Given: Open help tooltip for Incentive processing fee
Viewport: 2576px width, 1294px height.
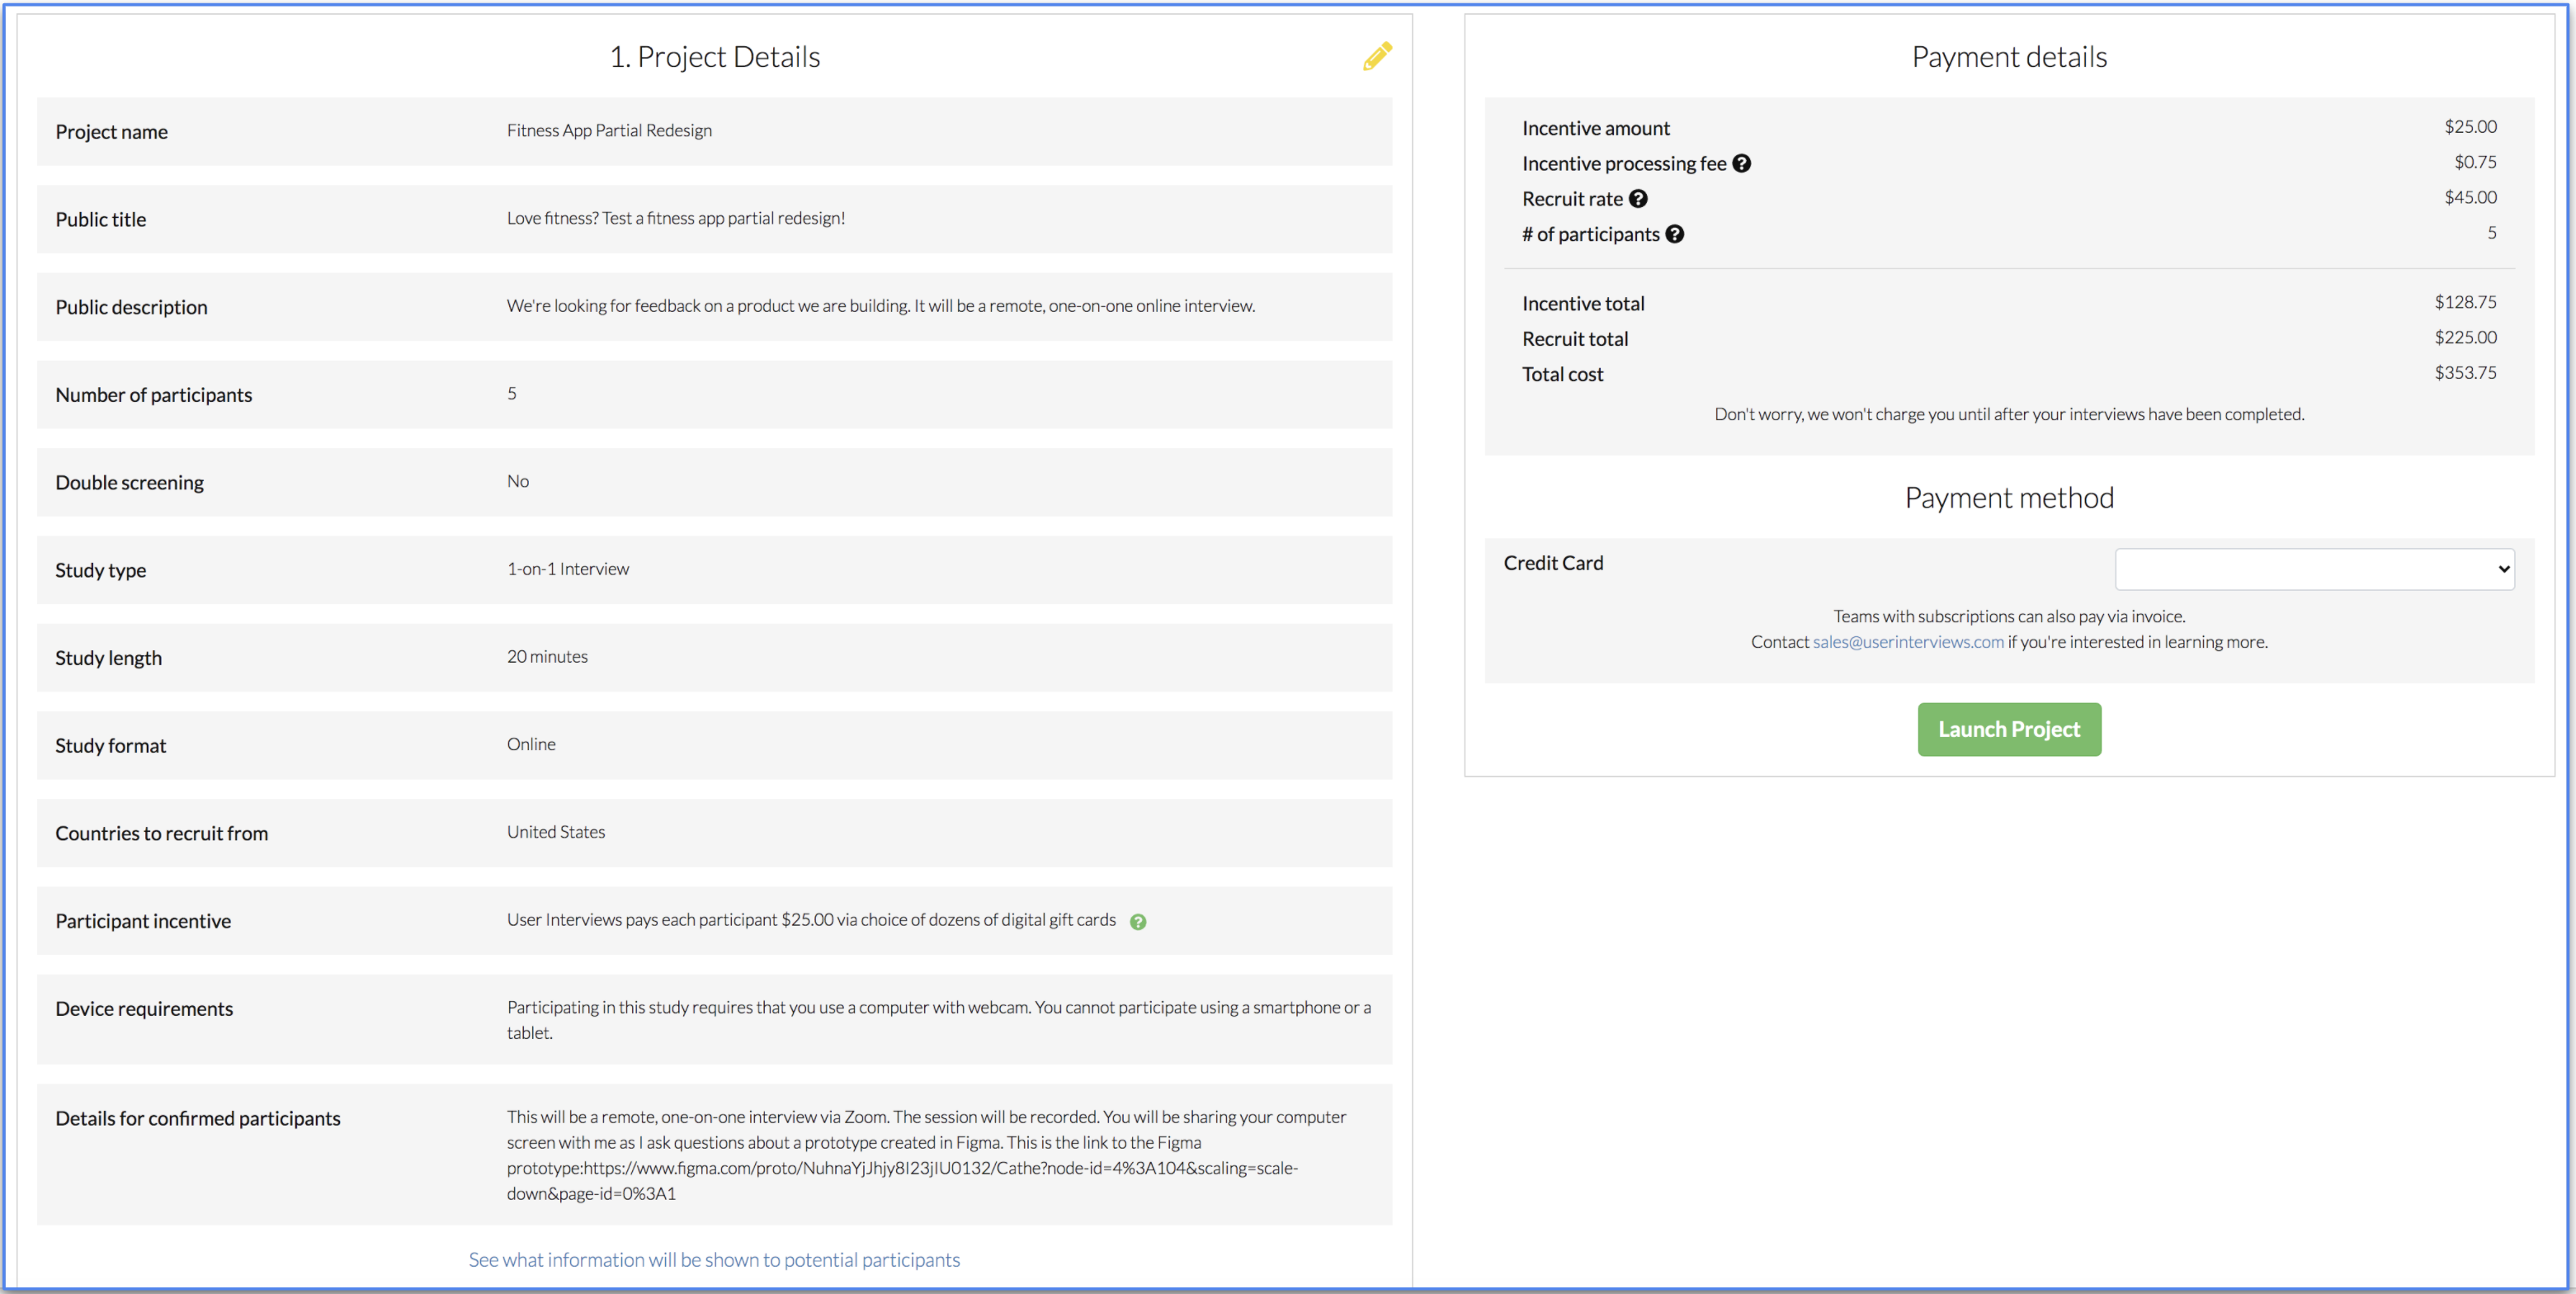Looking at the screenshot, I should coord(1743,163).
